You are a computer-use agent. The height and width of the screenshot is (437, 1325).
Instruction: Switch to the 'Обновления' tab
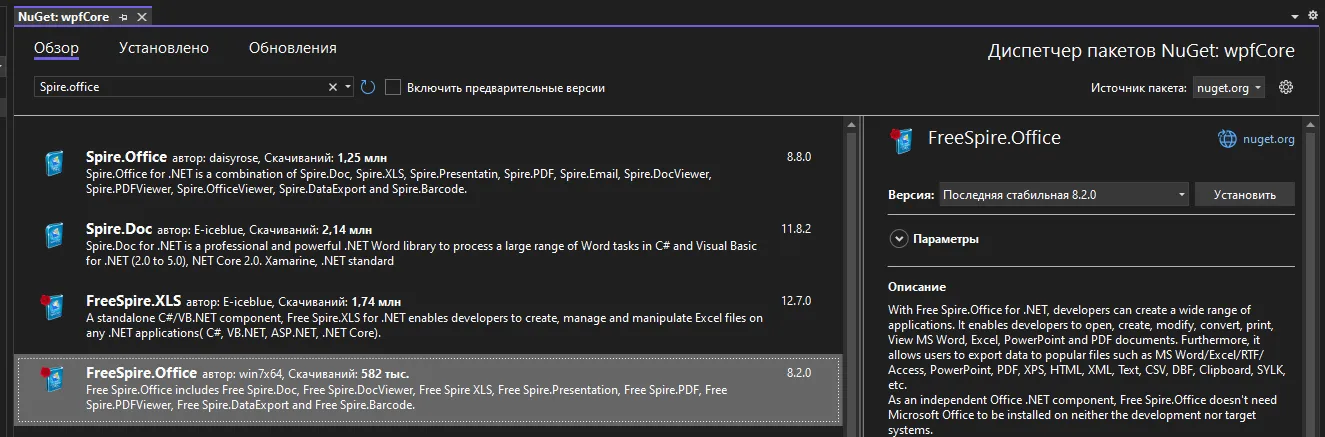tap(293, 47)
